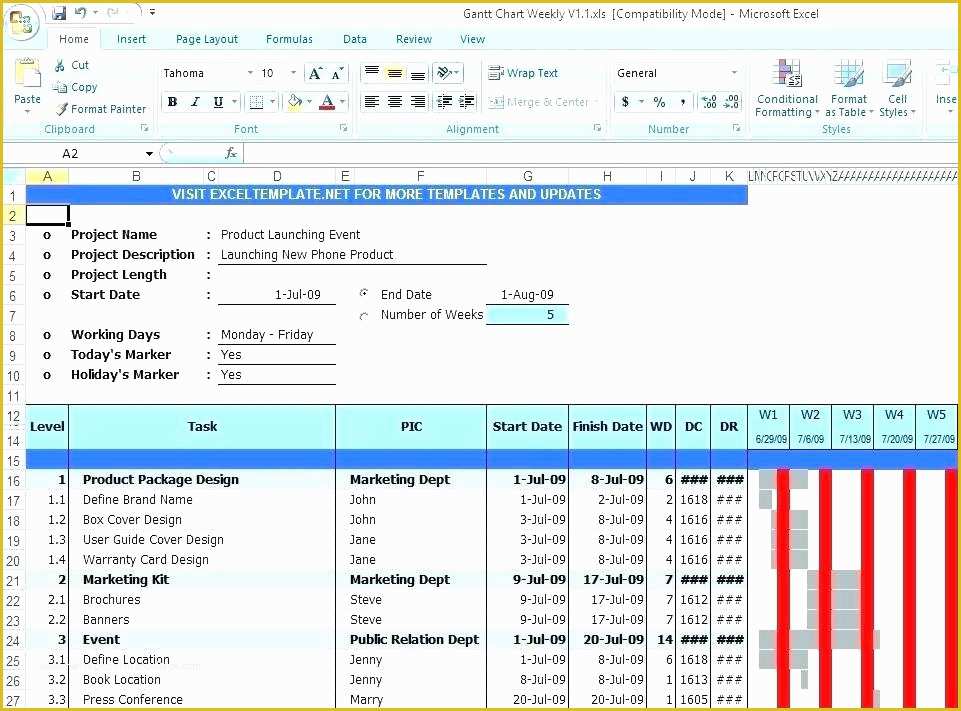Select the Number of Weeks radio button
The height and width of the screenshot is (711, 961).
(364, 315)
